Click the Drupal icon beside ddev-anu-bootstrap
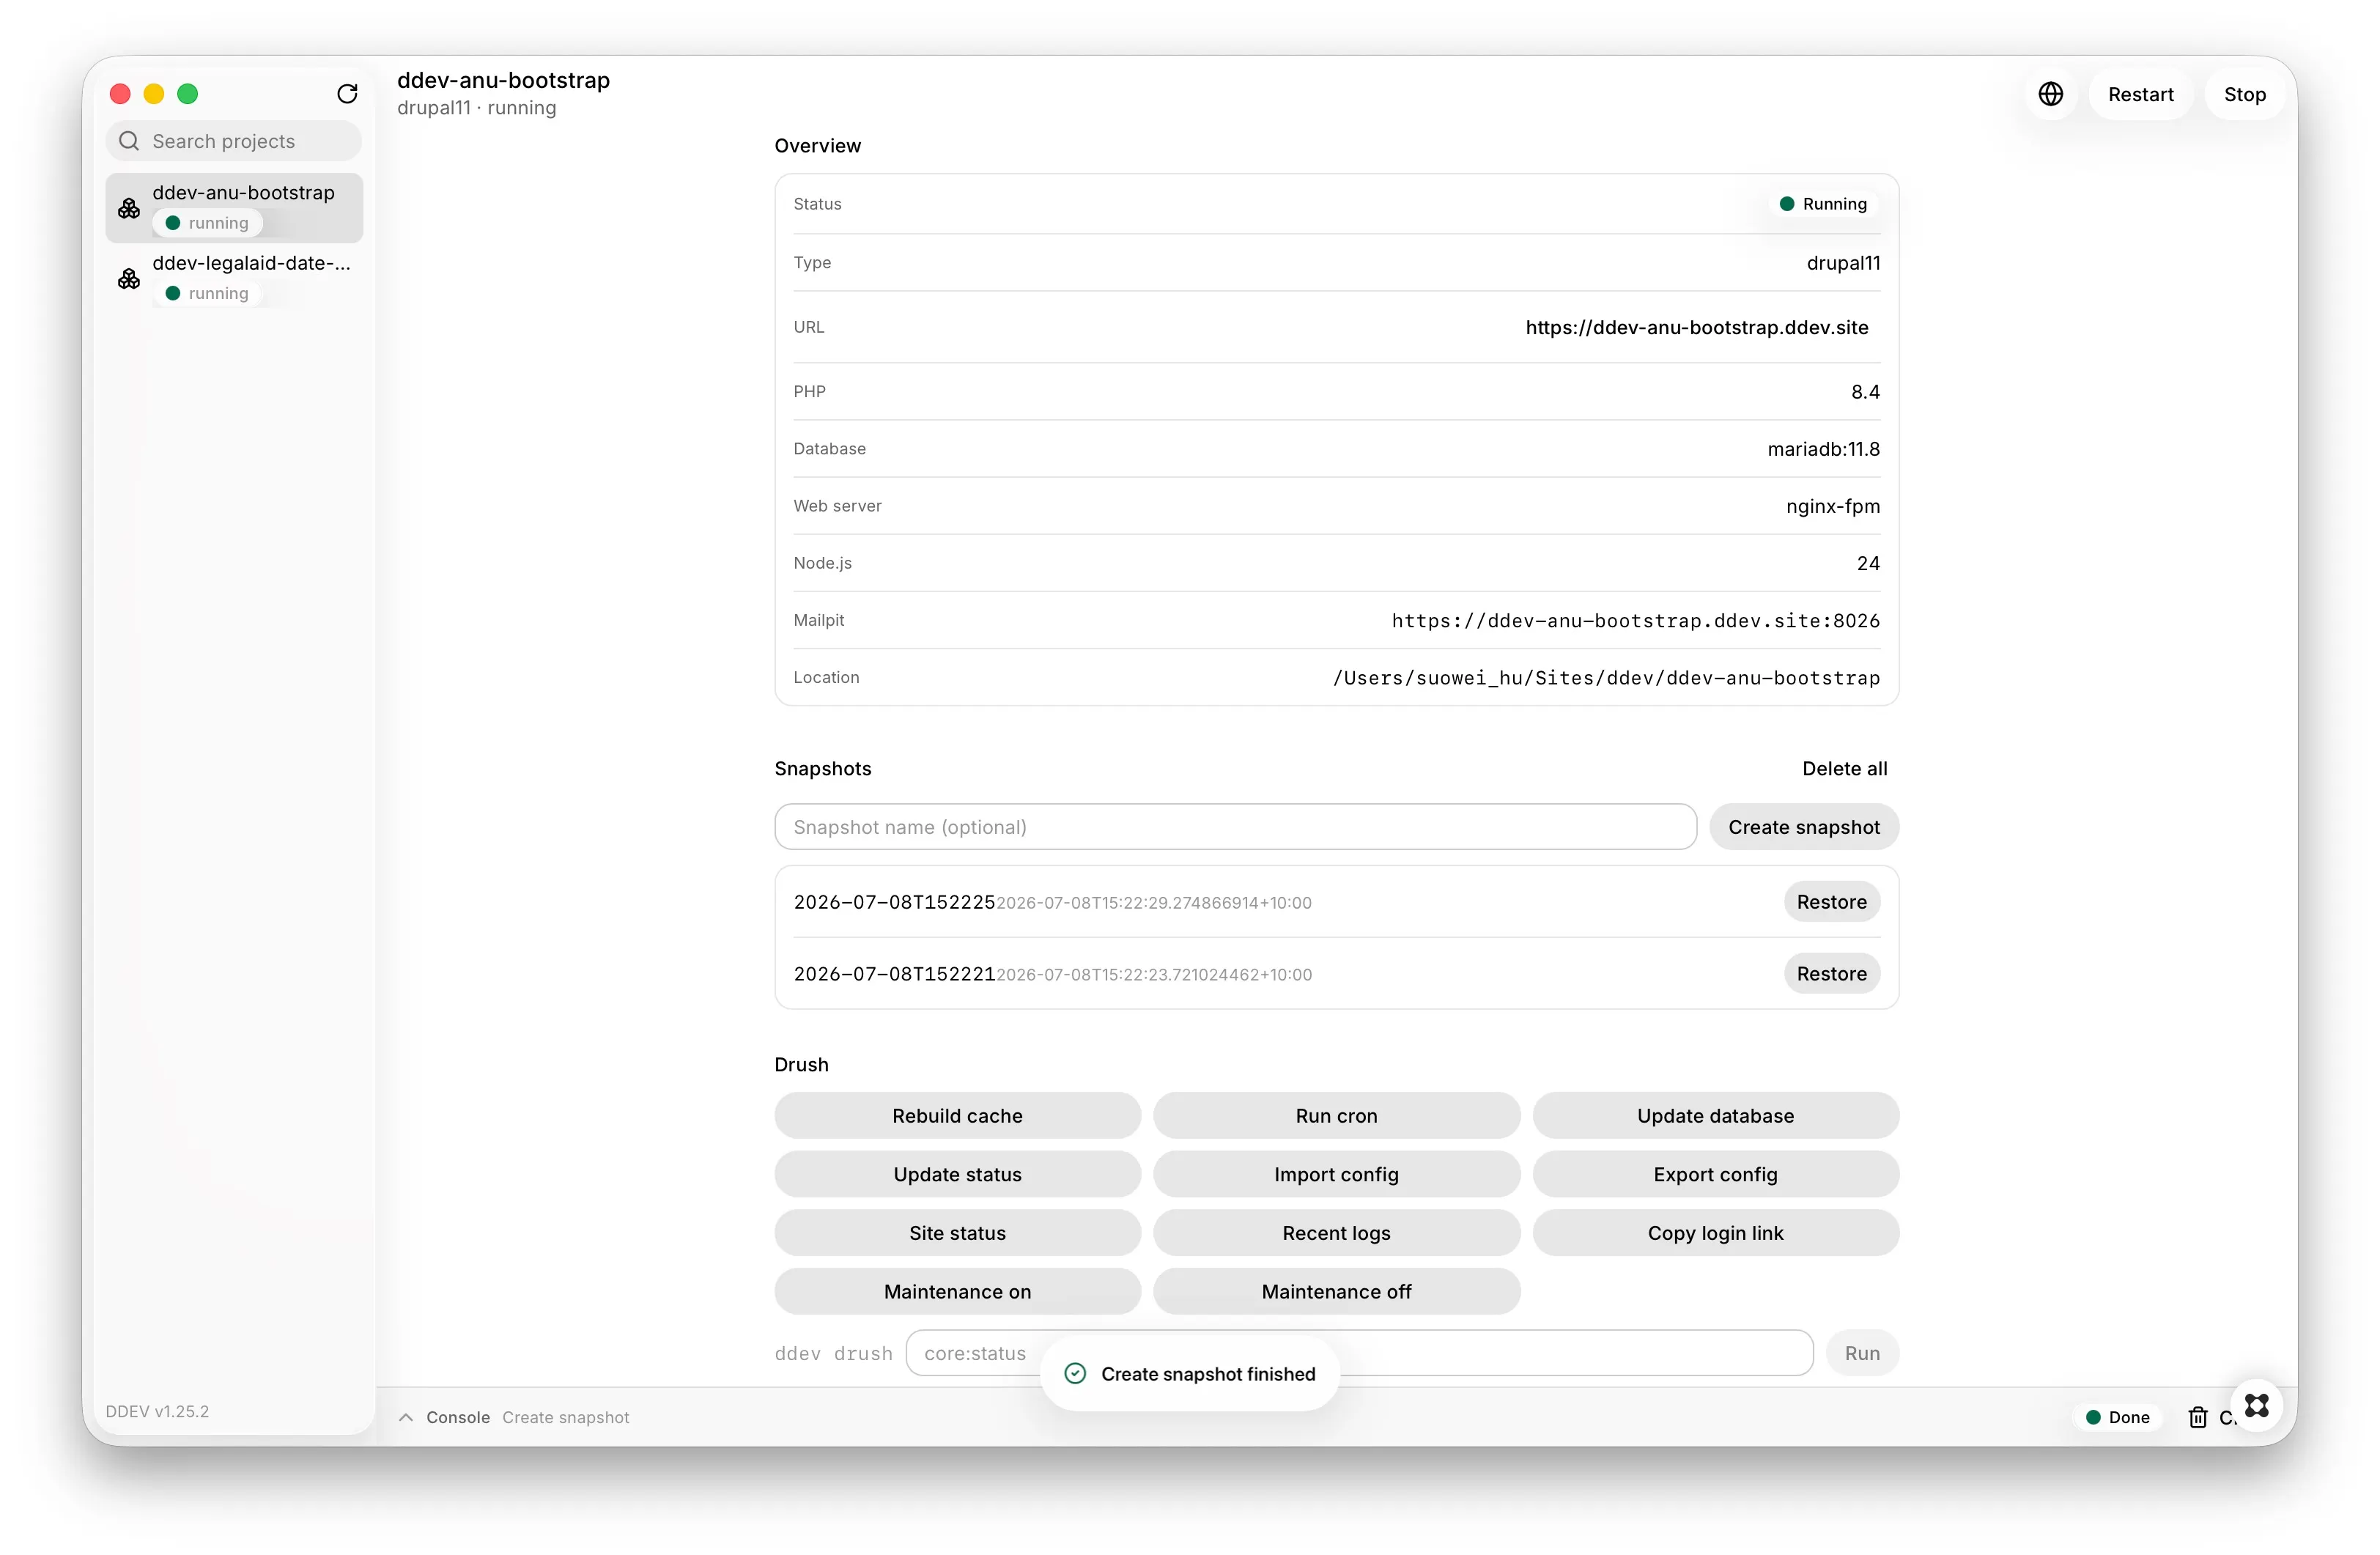Image resolution: width=2380 pixels, height=1555 pixels. [129, 208]
